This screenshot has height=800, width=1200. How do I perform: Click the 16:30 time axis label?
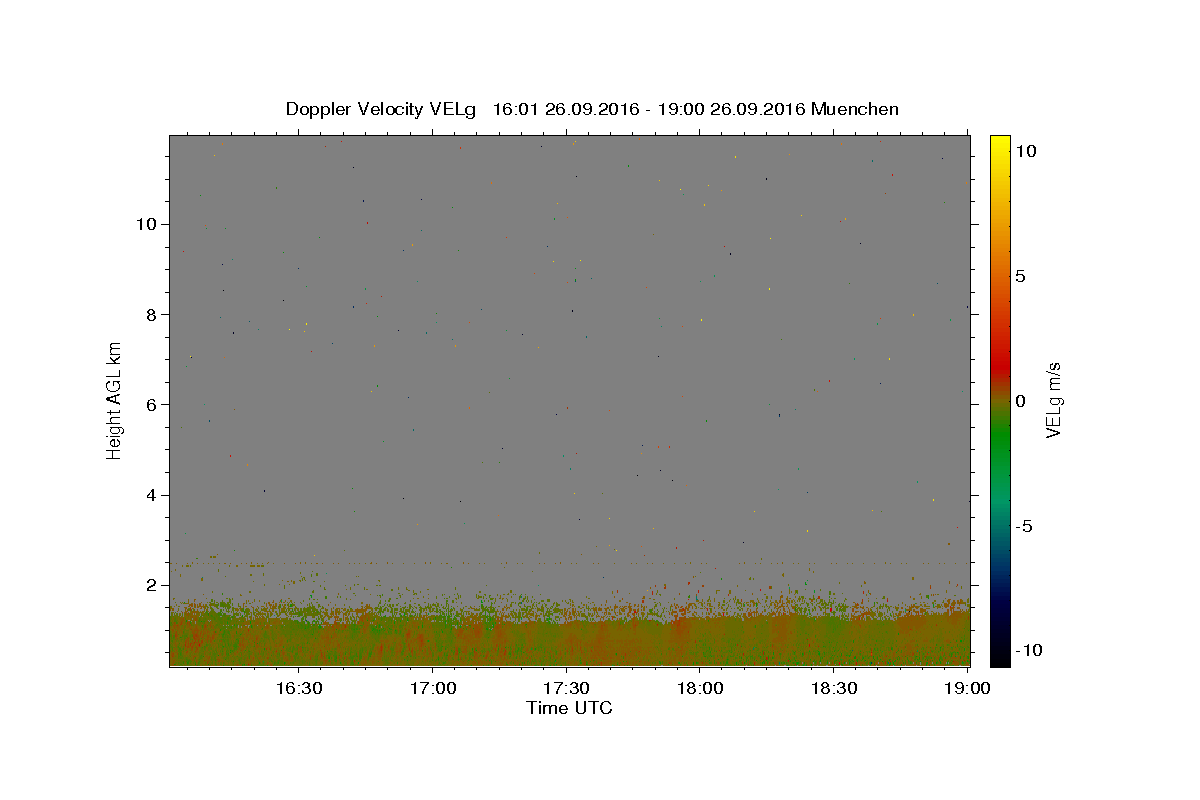[298, 689]
